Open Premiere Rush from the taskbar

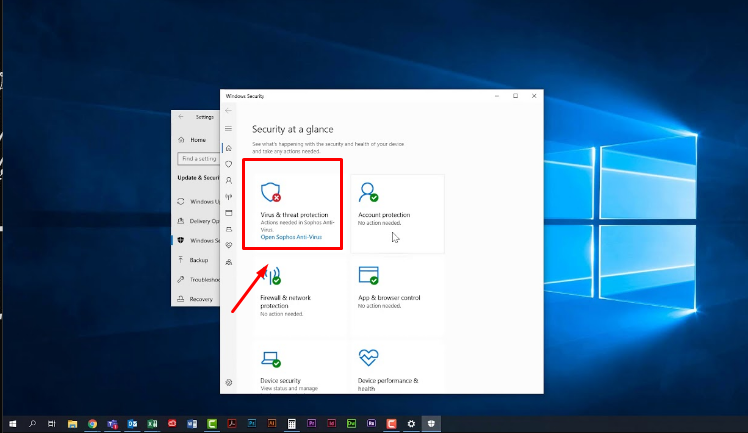point(371,423)
